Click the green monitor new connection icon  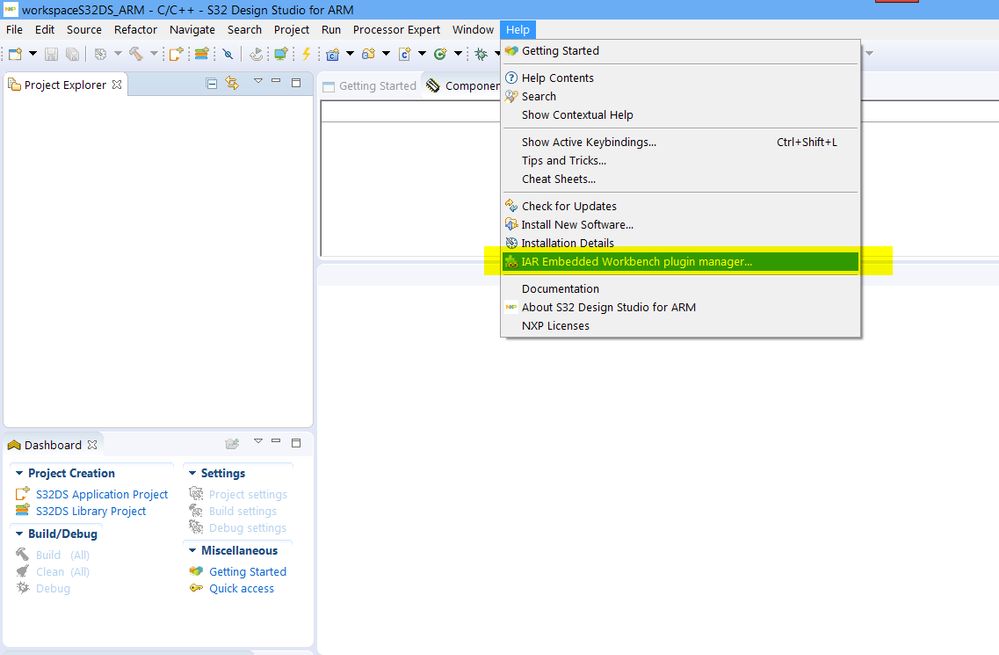pos(281,54)
